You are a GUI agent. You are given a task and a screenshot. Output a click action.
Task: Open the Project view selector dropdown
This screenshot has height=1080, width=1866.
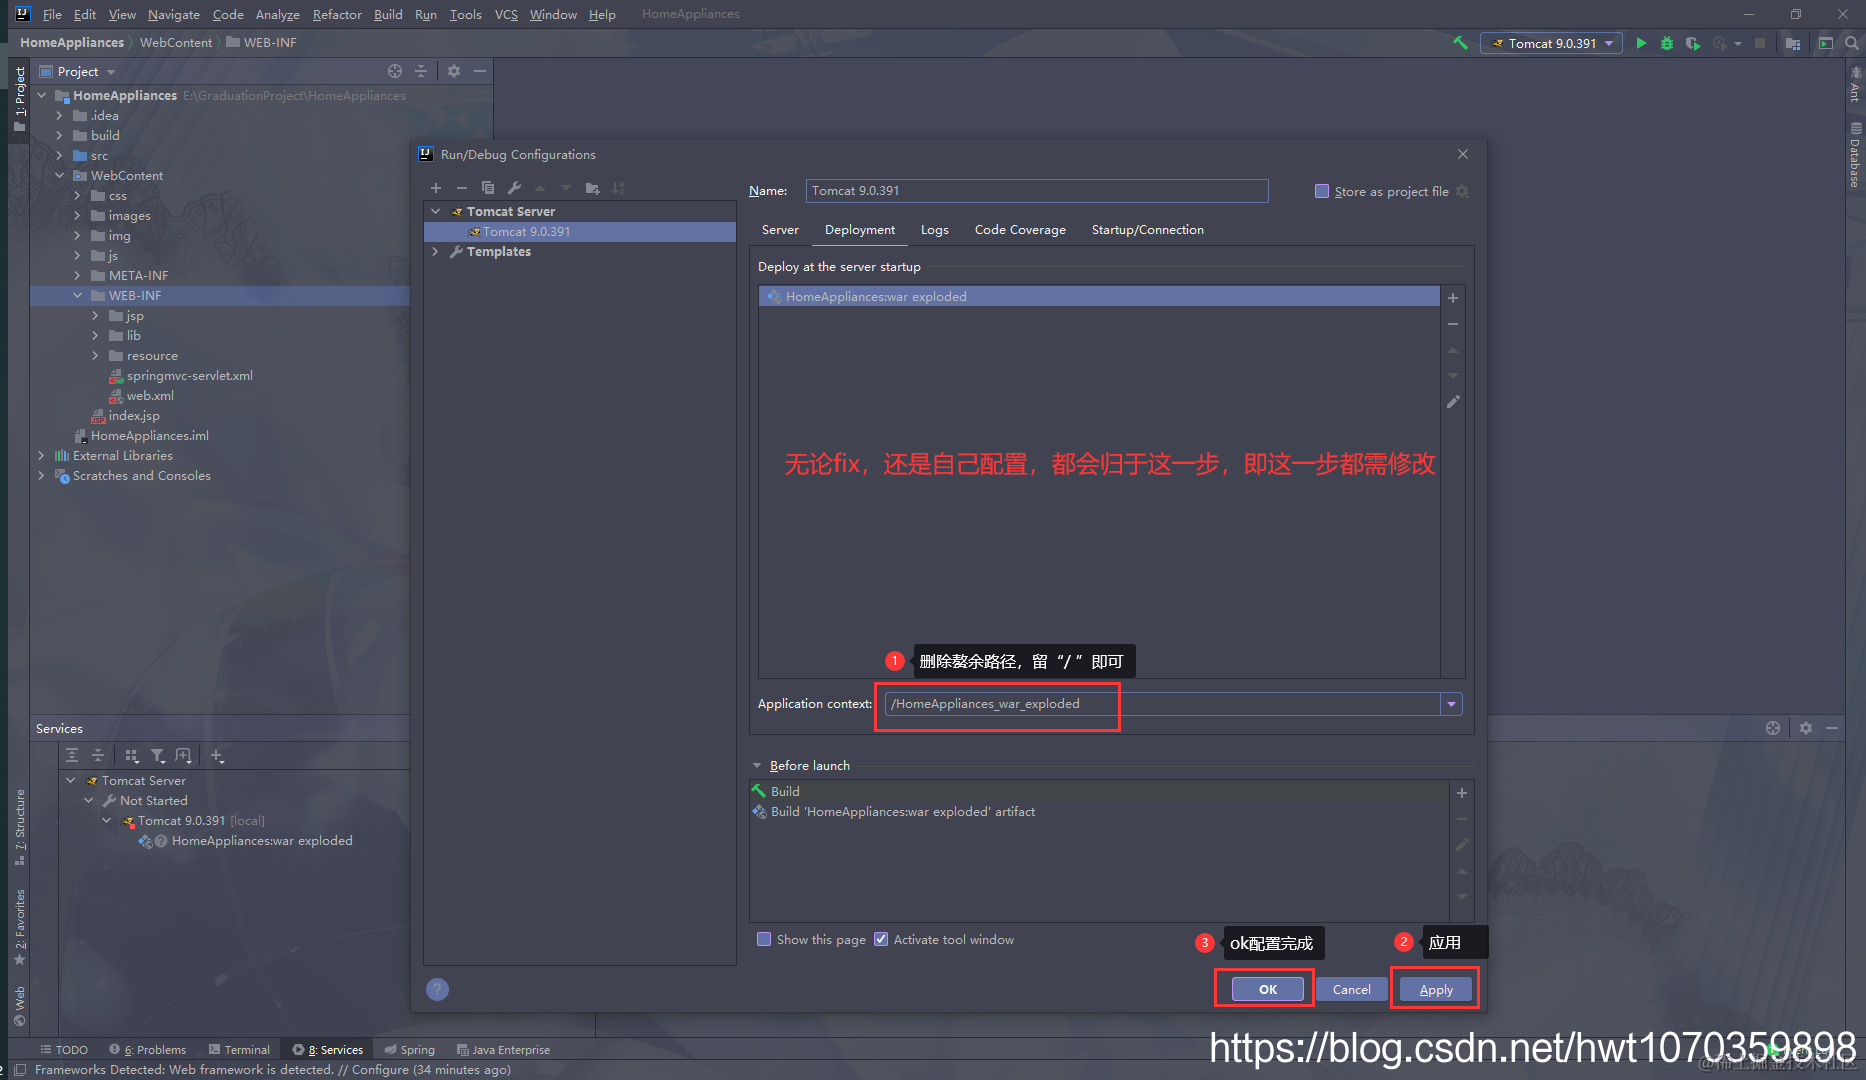tap(111, 72)
